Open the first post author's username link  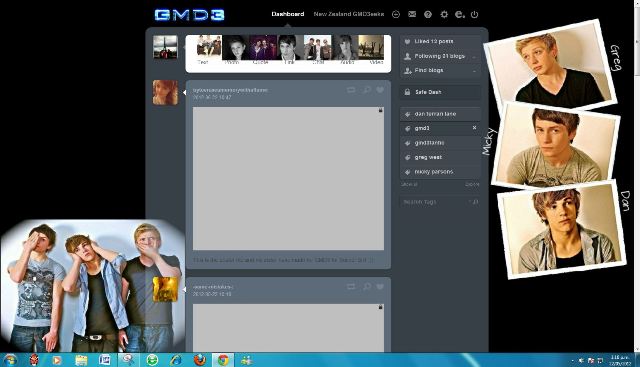click(x=230, y=90)
